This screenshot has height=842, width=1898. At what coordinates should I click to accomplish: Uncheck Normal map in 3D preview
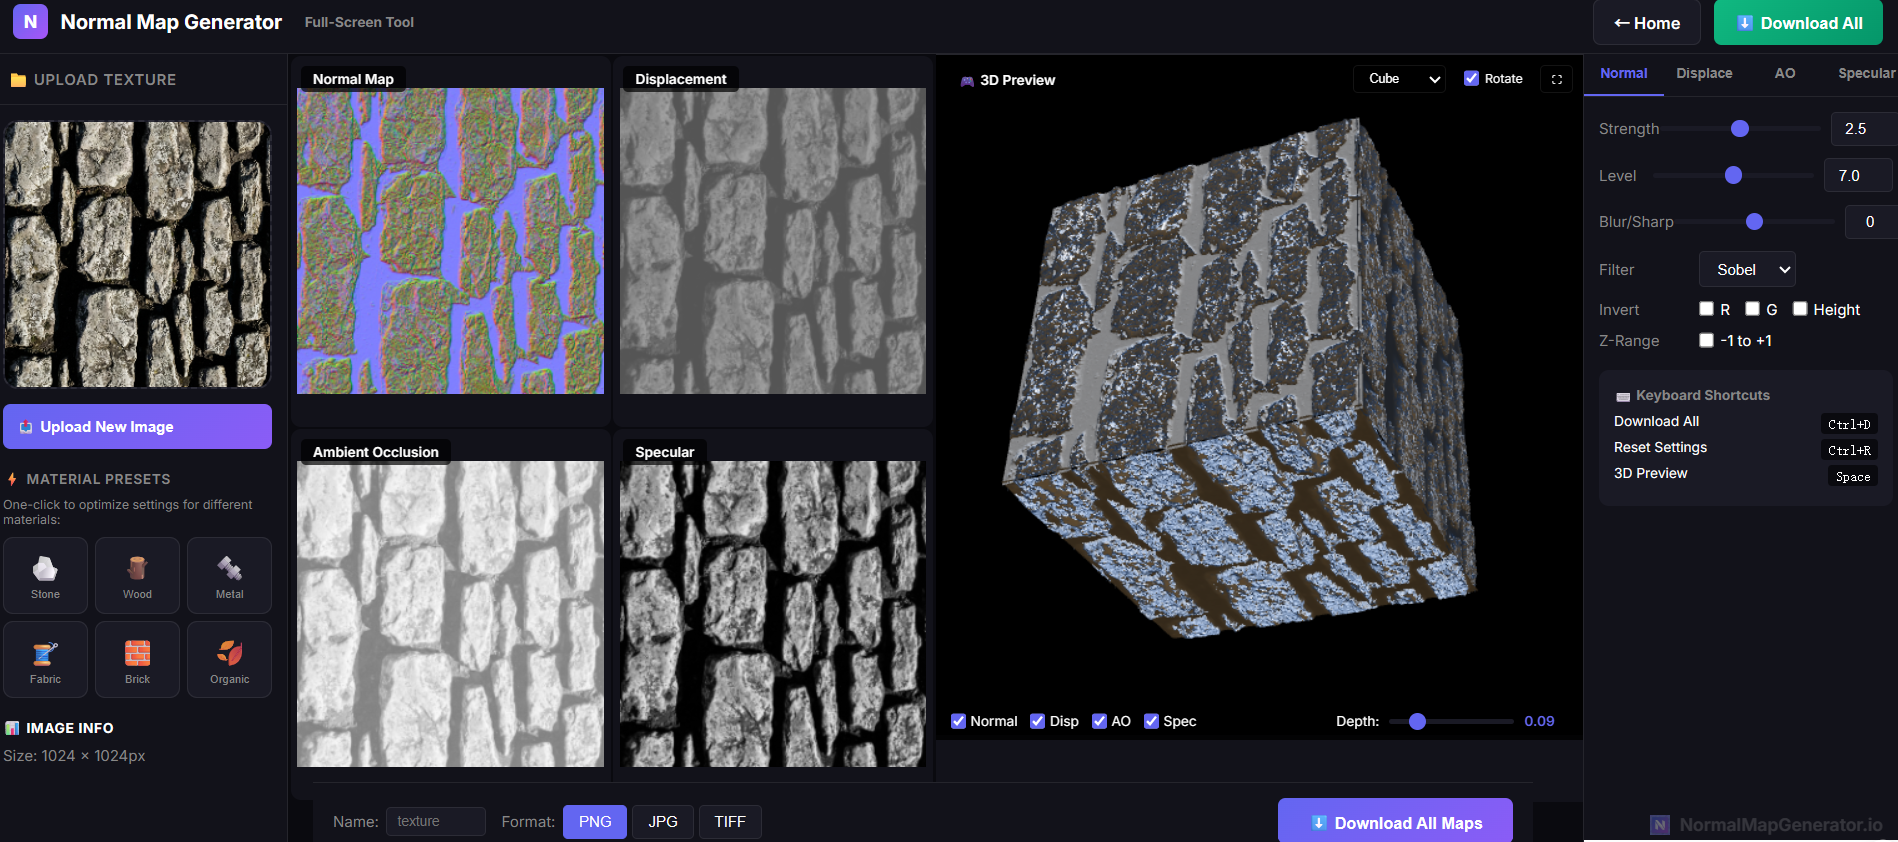tap(958, 721)
